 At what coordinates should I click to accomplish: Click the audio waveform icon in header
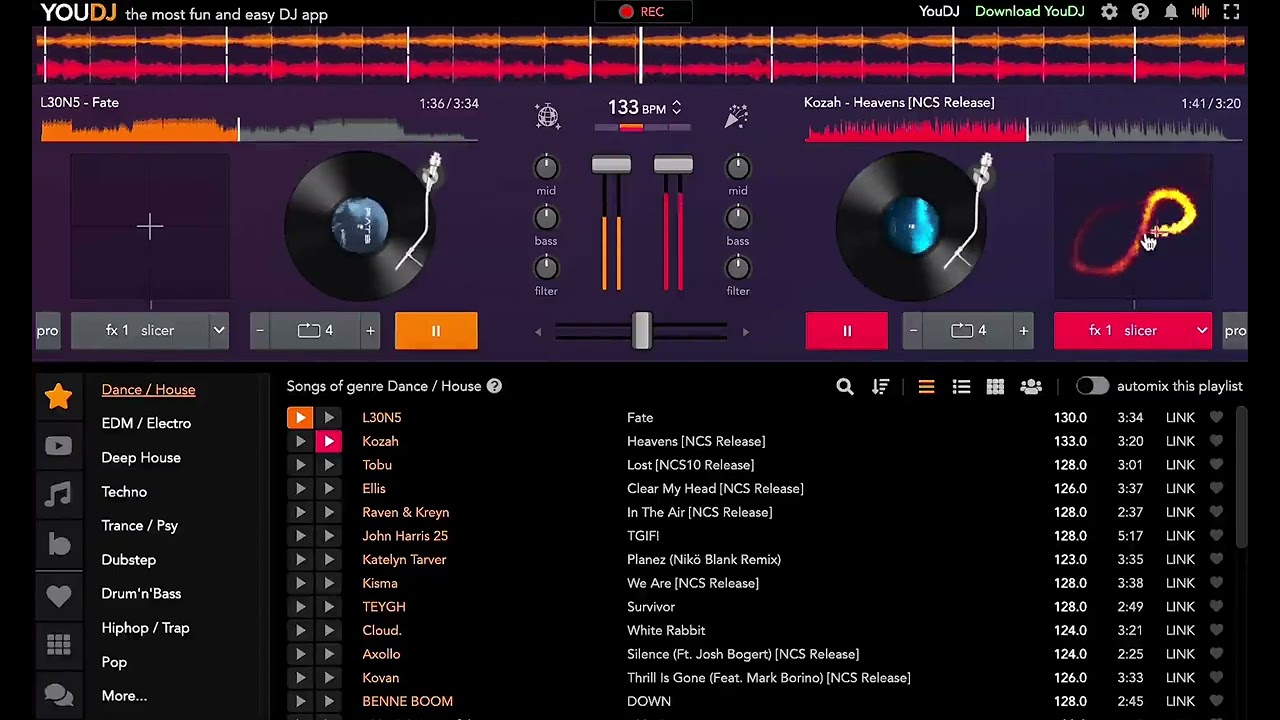click(x=1201, y=12)
